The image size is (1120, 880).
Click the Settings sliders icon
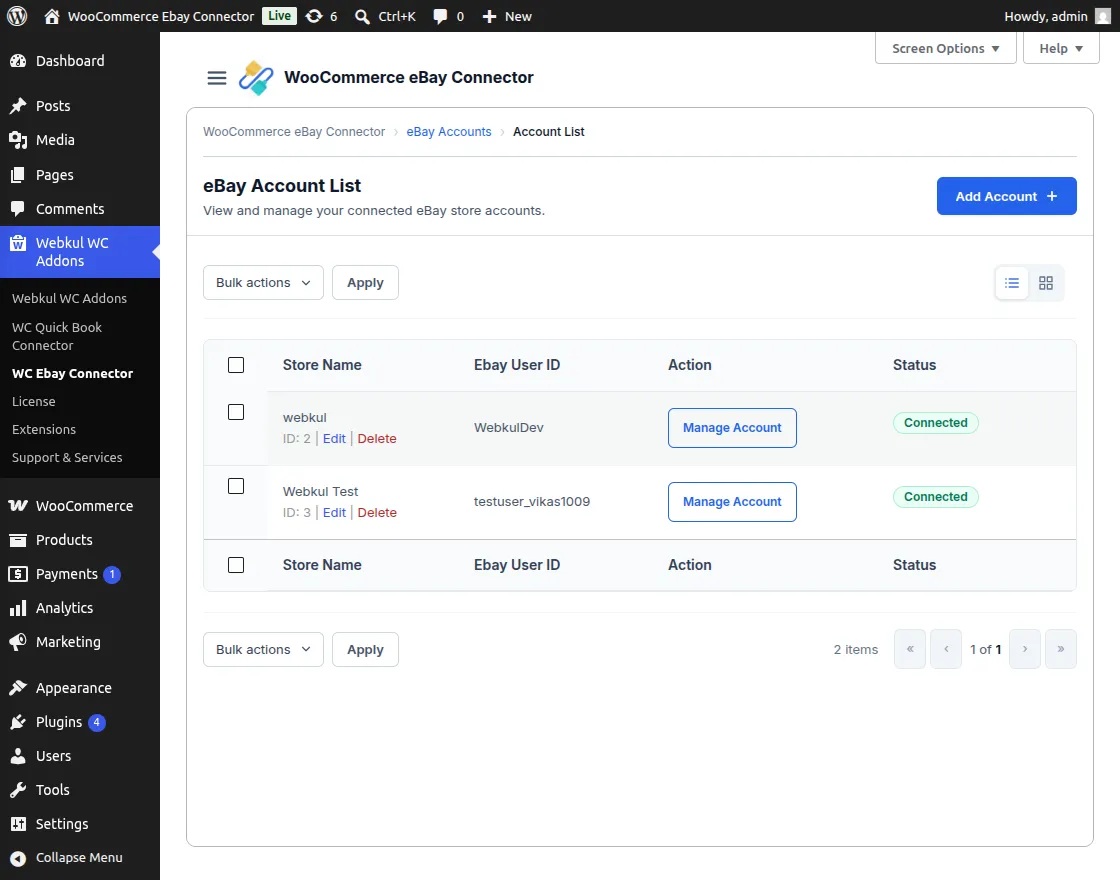coord(18,824)
